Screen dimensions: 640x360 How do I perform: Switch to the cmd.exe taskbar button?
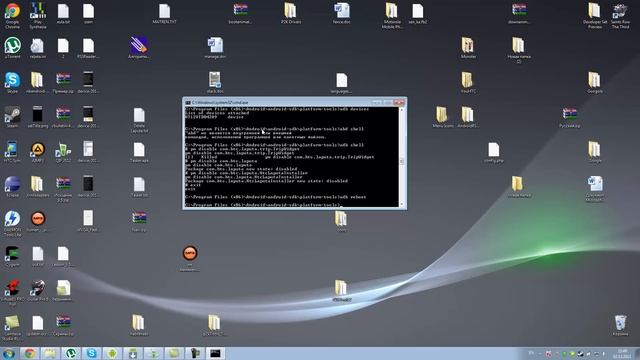pyautogui.click(x=215, y=353)
